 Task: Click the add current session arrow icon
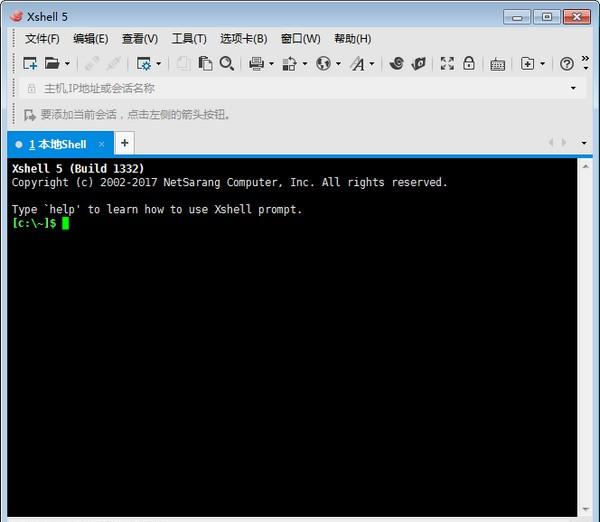pos(29,114)
